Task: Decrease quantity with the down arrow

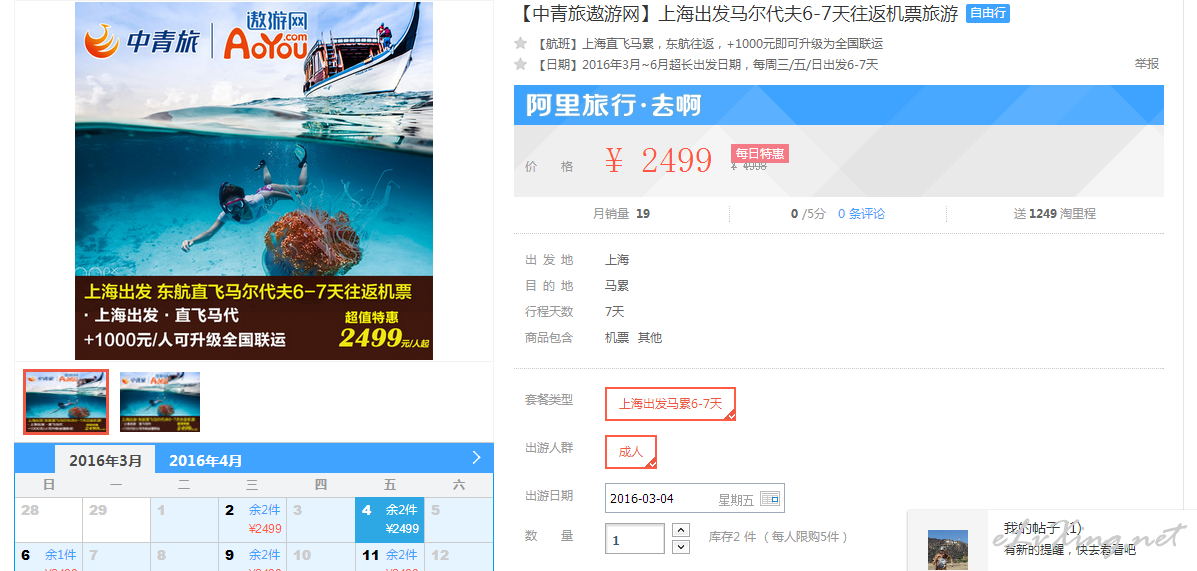Action: [x=682, y=547]
